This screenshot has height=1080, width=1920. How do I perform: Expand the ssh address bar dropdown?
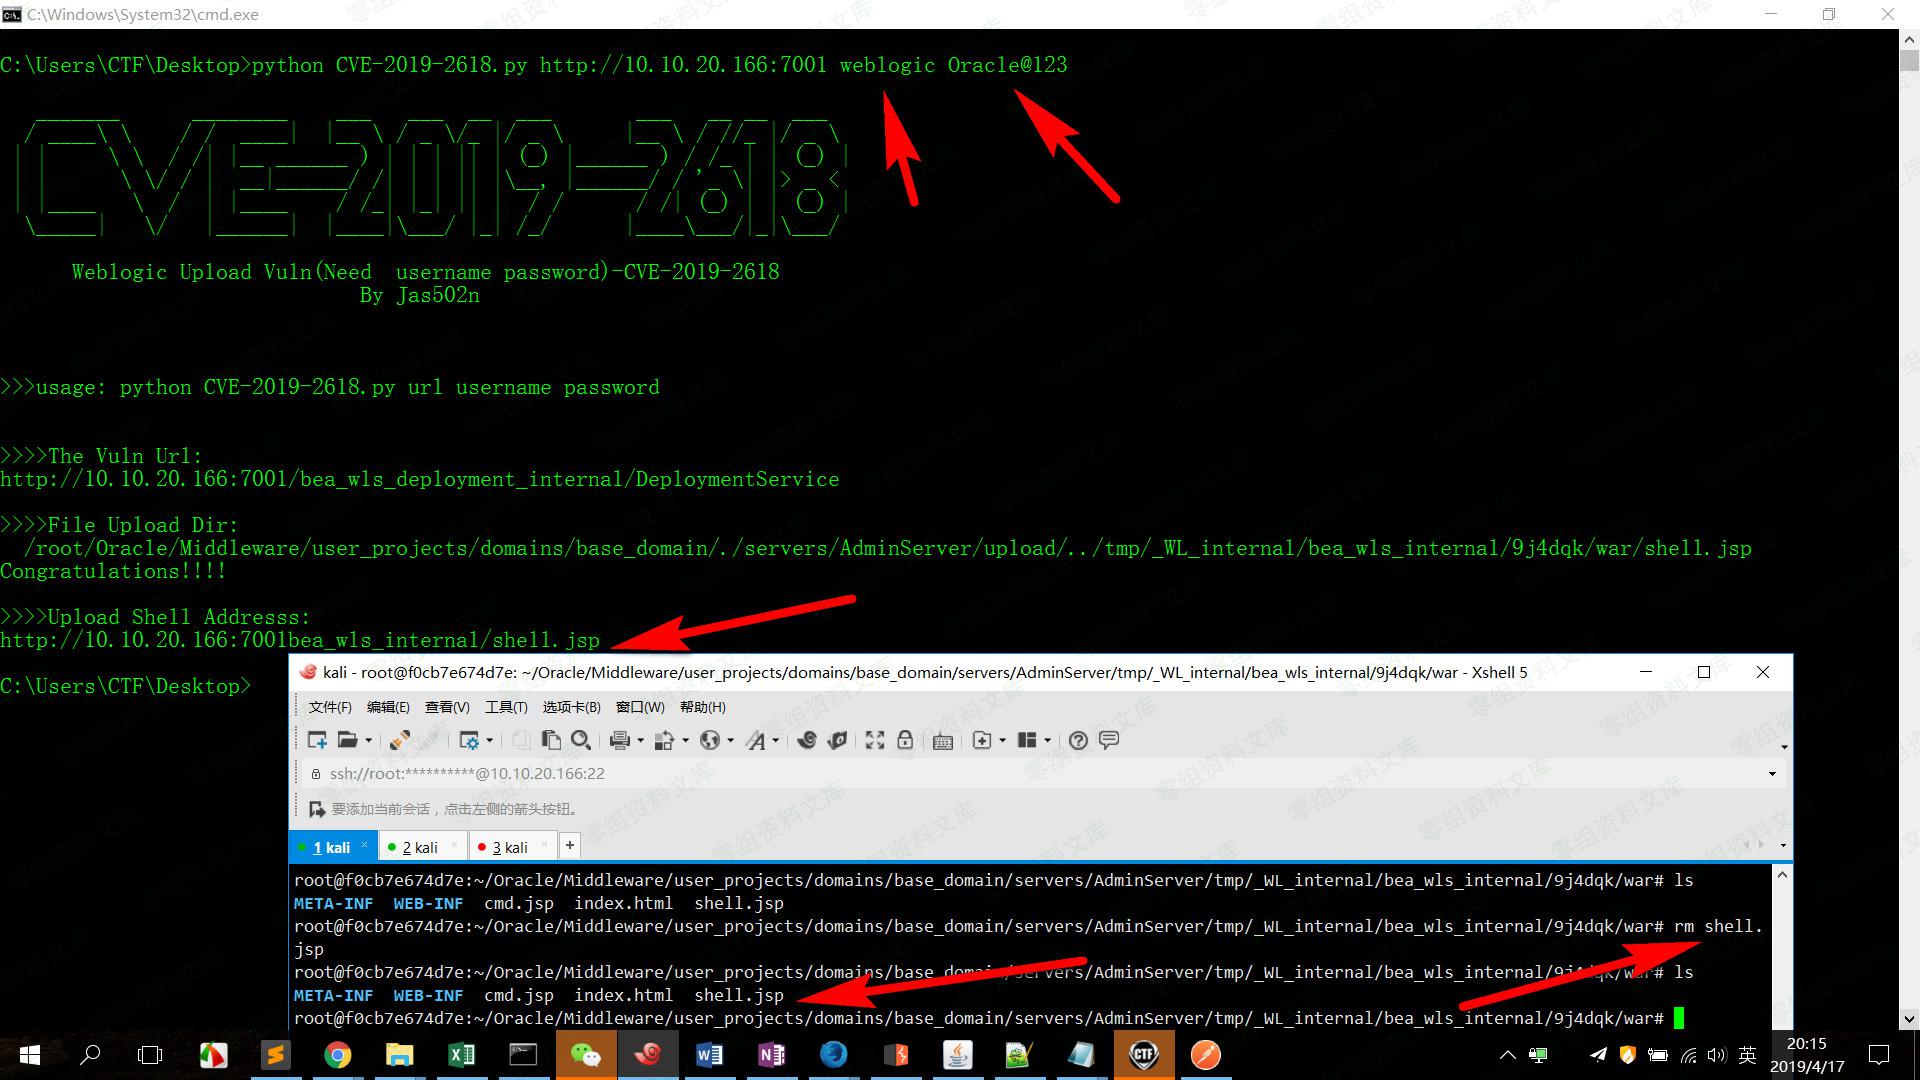tap(1770, 773)
